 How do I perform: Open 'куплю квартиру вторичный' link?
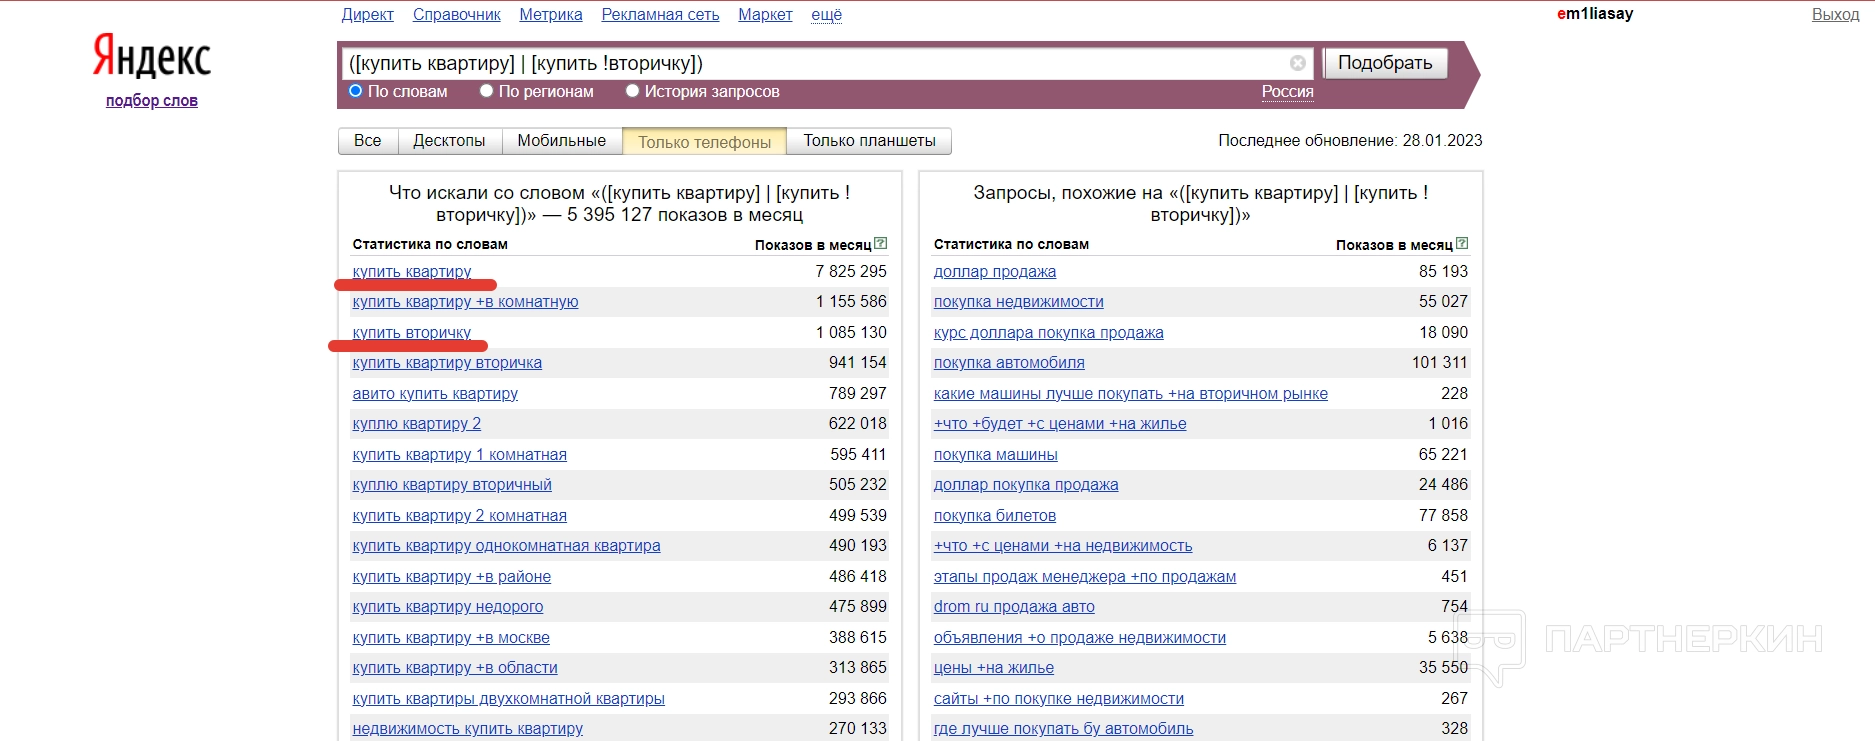point(452,484)
